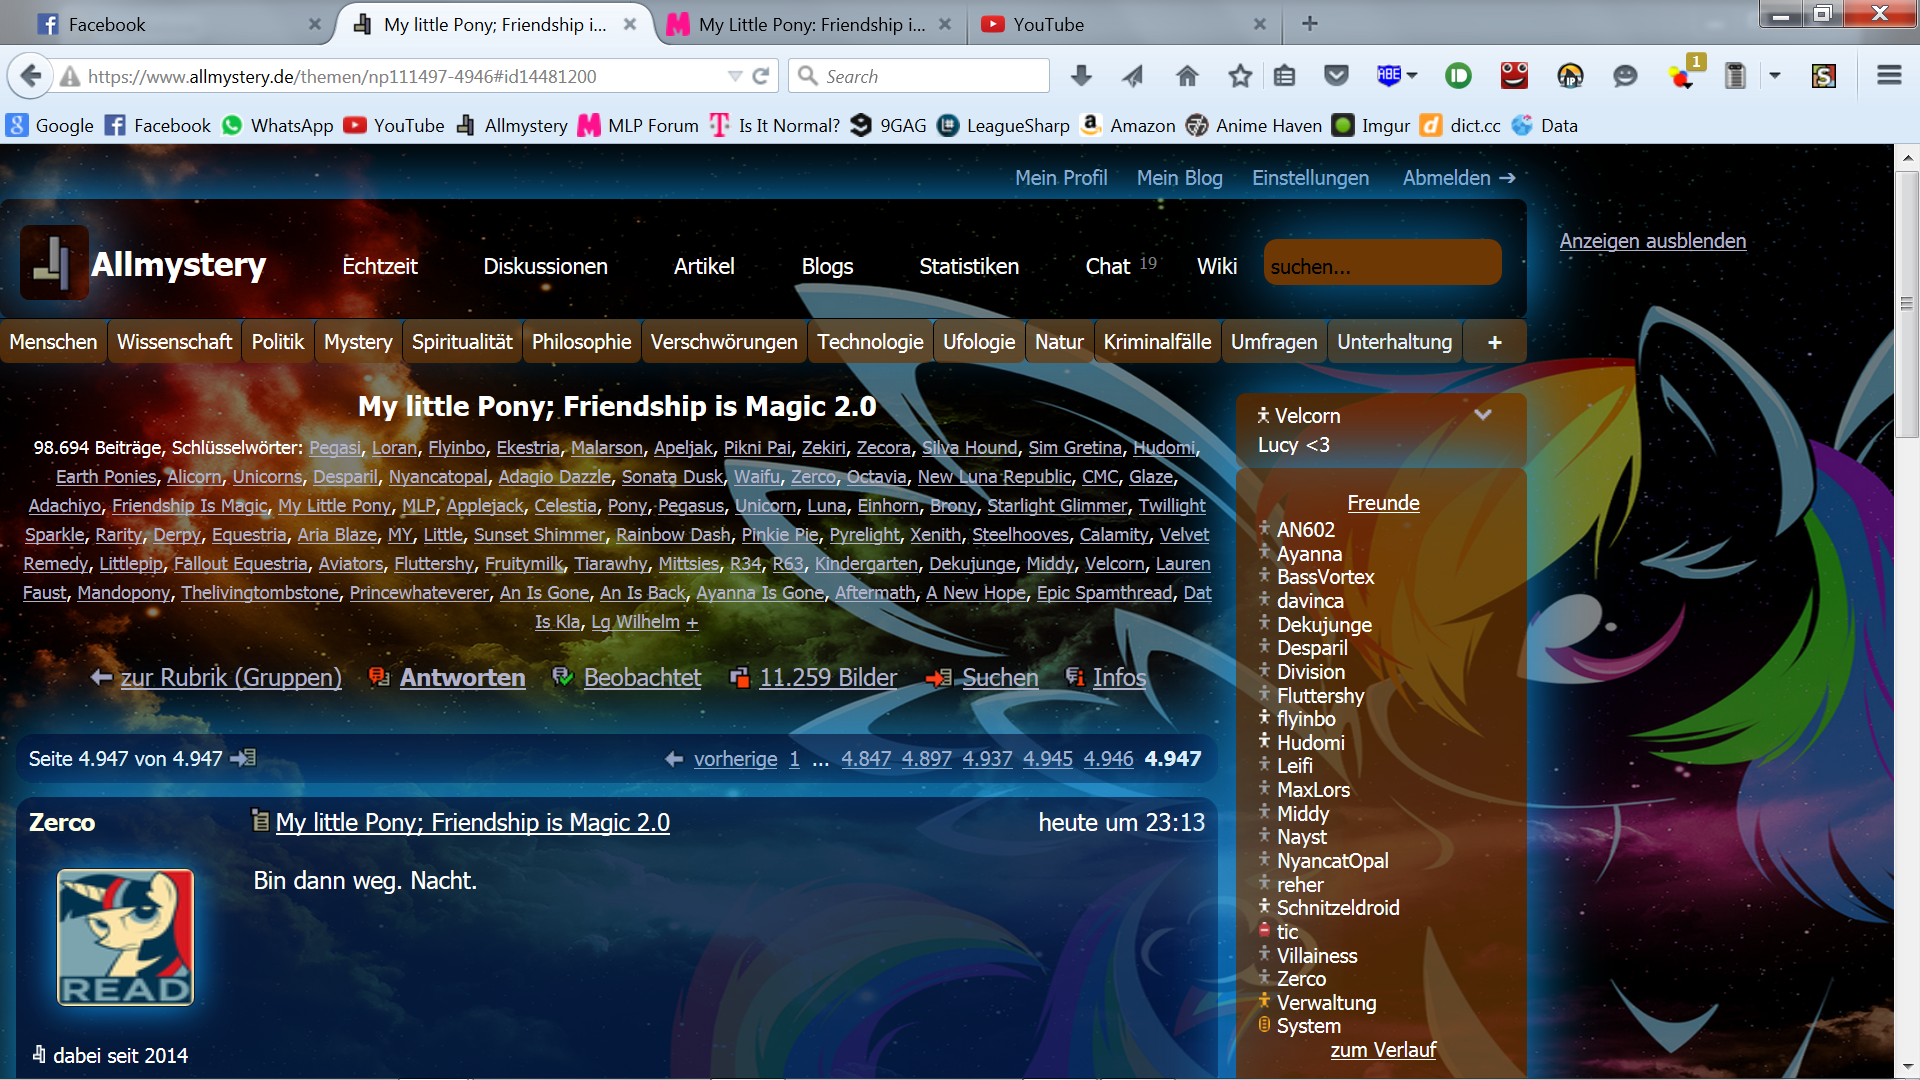Click the Antworten reply link
1920x1080 pixels.
click(x=462, y=678)
